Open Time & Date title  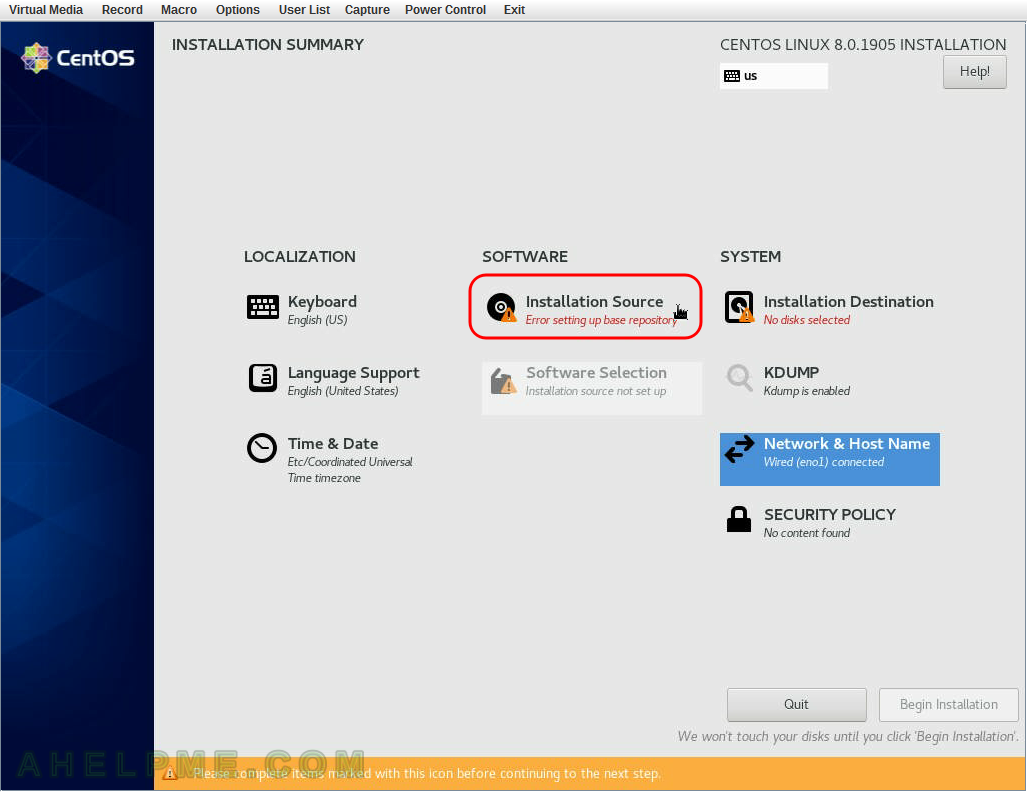point(333,443)
